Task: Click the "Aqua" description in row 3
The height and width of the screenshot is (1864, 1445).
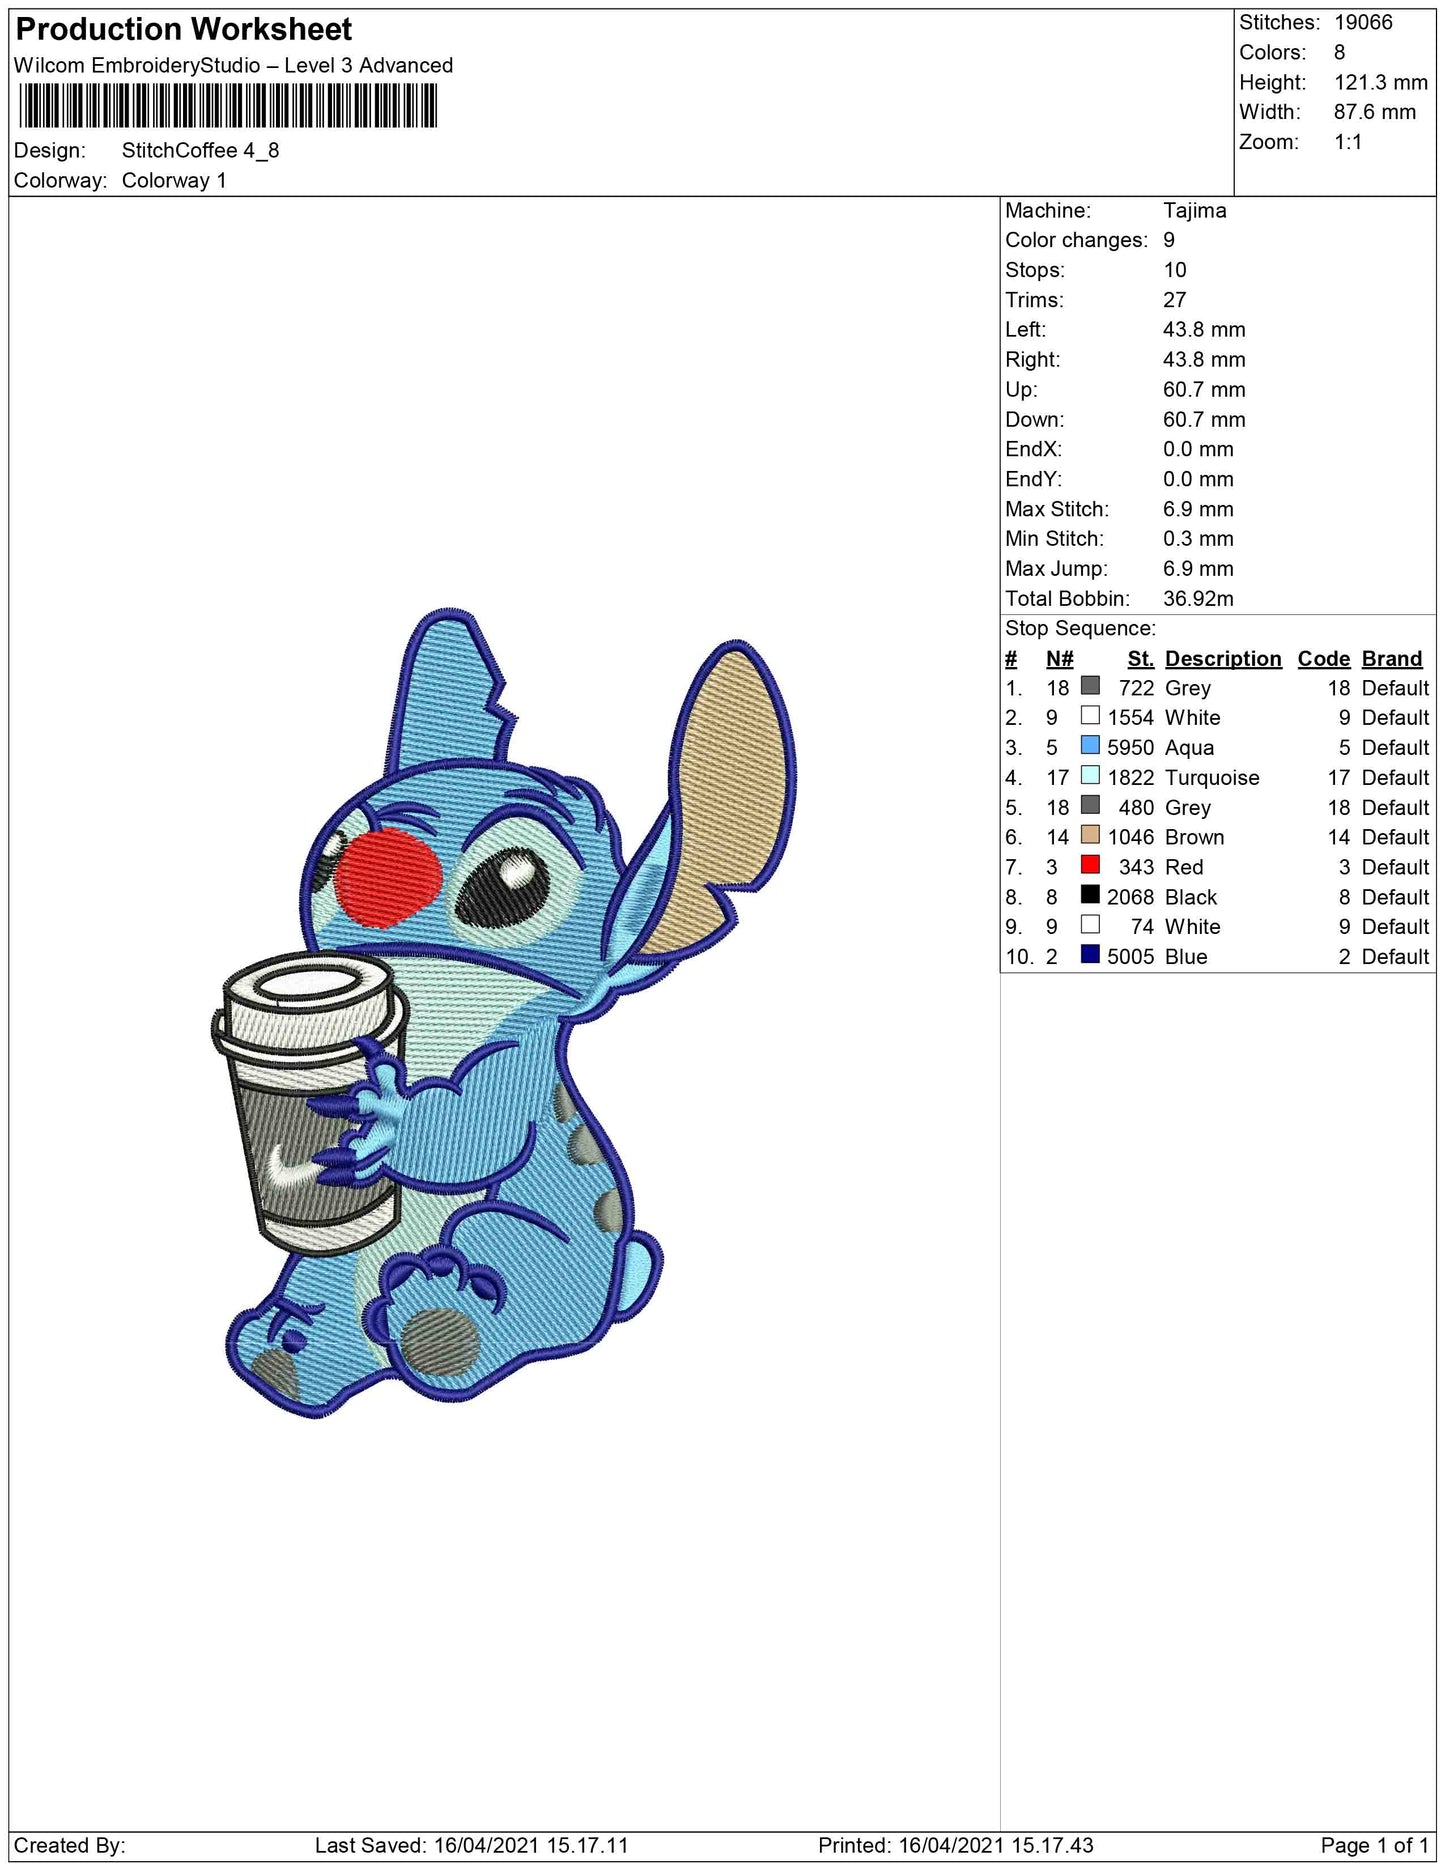Action: [x=1189, y=748]
